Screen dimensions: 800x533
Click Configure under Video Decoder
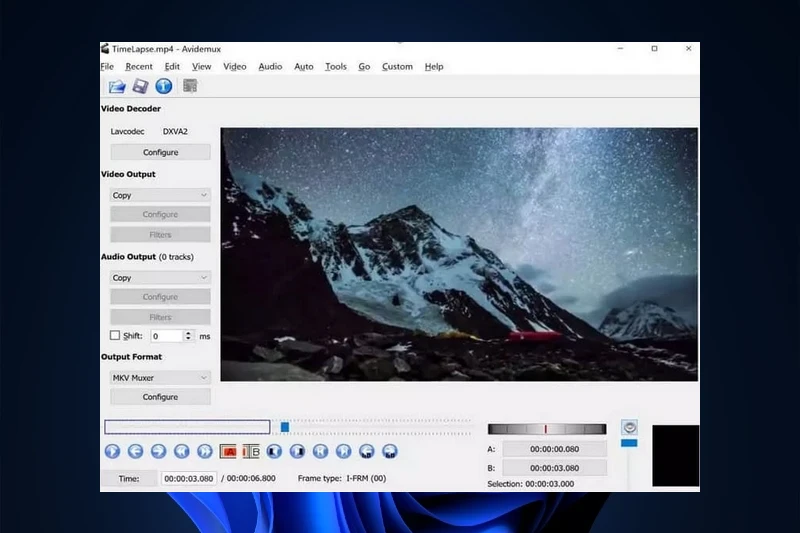160,152
